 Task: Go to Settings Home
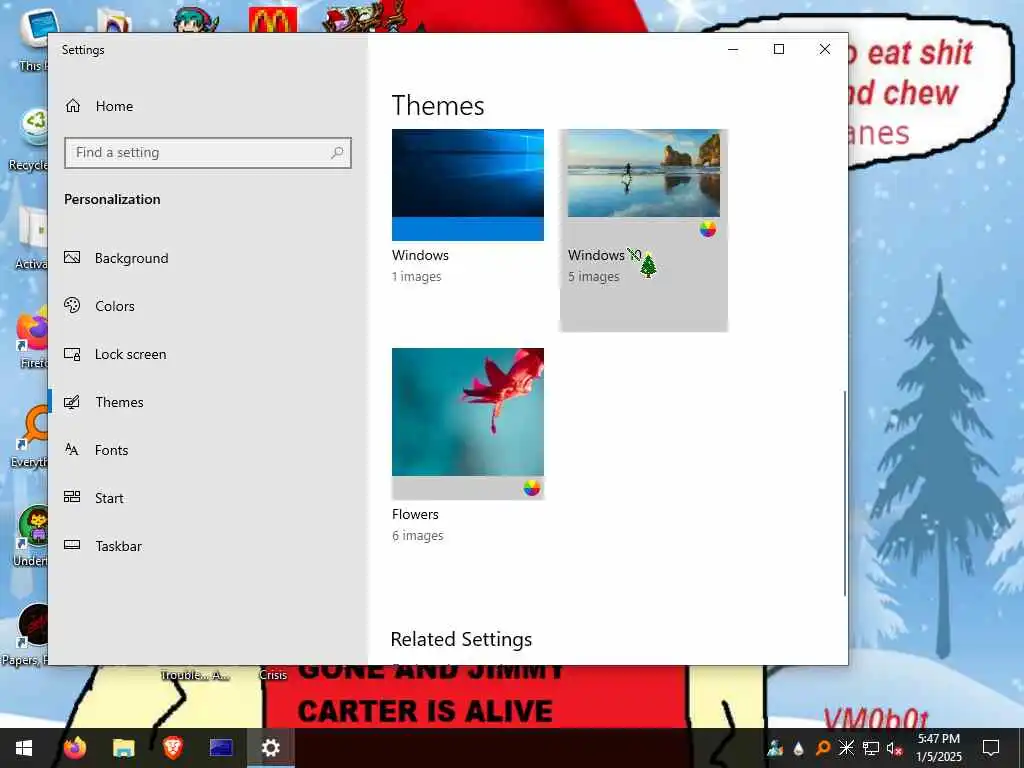pos(99,106)
